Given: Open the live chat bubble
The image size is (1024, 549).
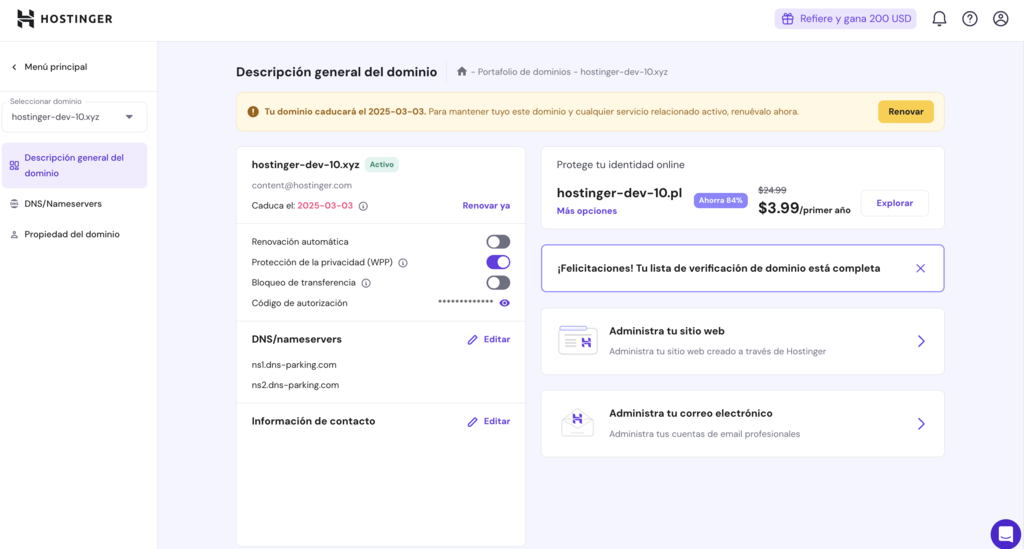Looking at the screenshot, I should [1006, 534].
